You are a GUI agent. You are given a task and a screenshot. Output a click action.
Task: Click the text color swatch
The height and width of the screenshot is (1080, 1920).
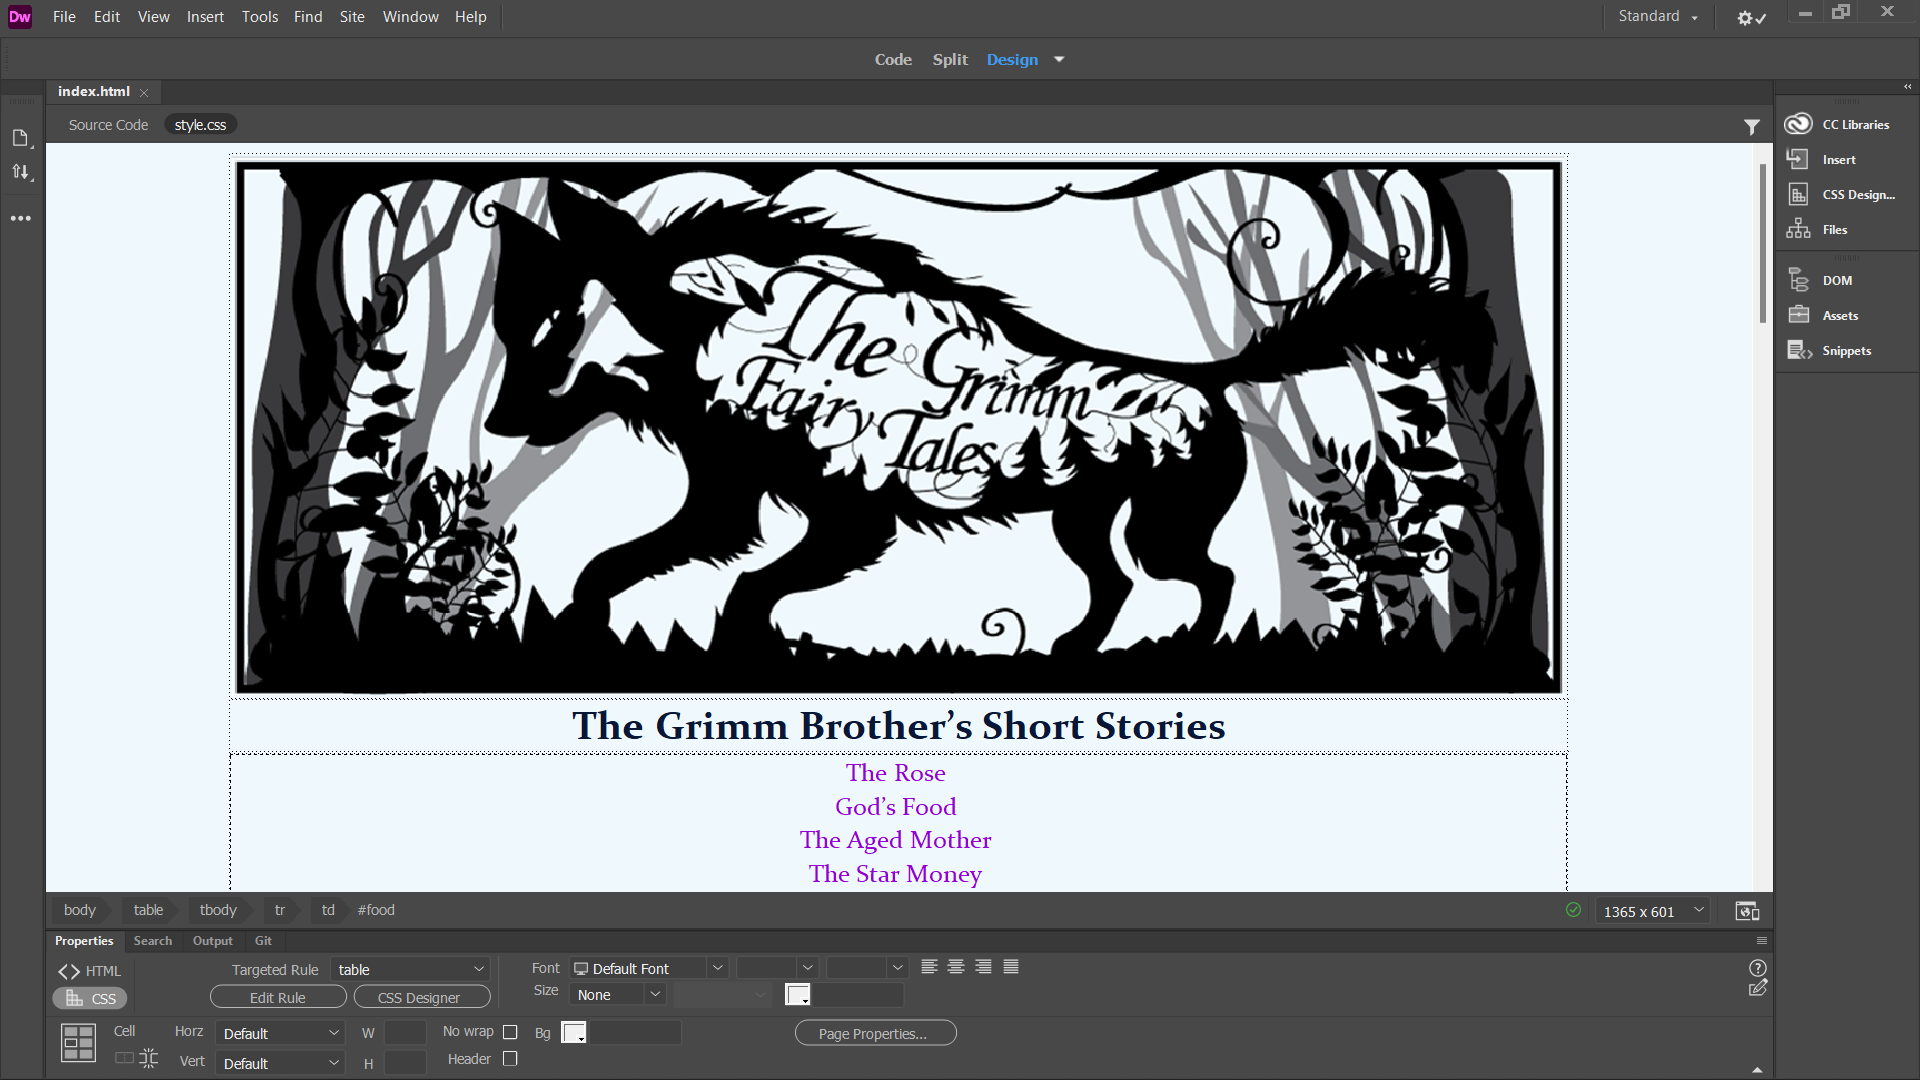click(x=798, y=994)
